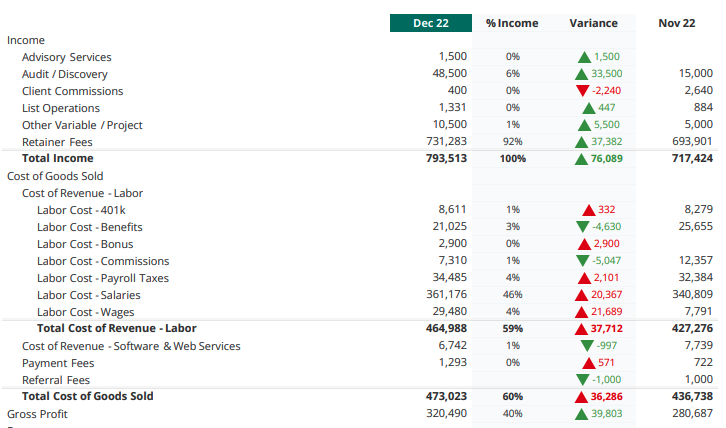Click the Variance column header
The image size is (726, 428).
click(x=593, y=23)
